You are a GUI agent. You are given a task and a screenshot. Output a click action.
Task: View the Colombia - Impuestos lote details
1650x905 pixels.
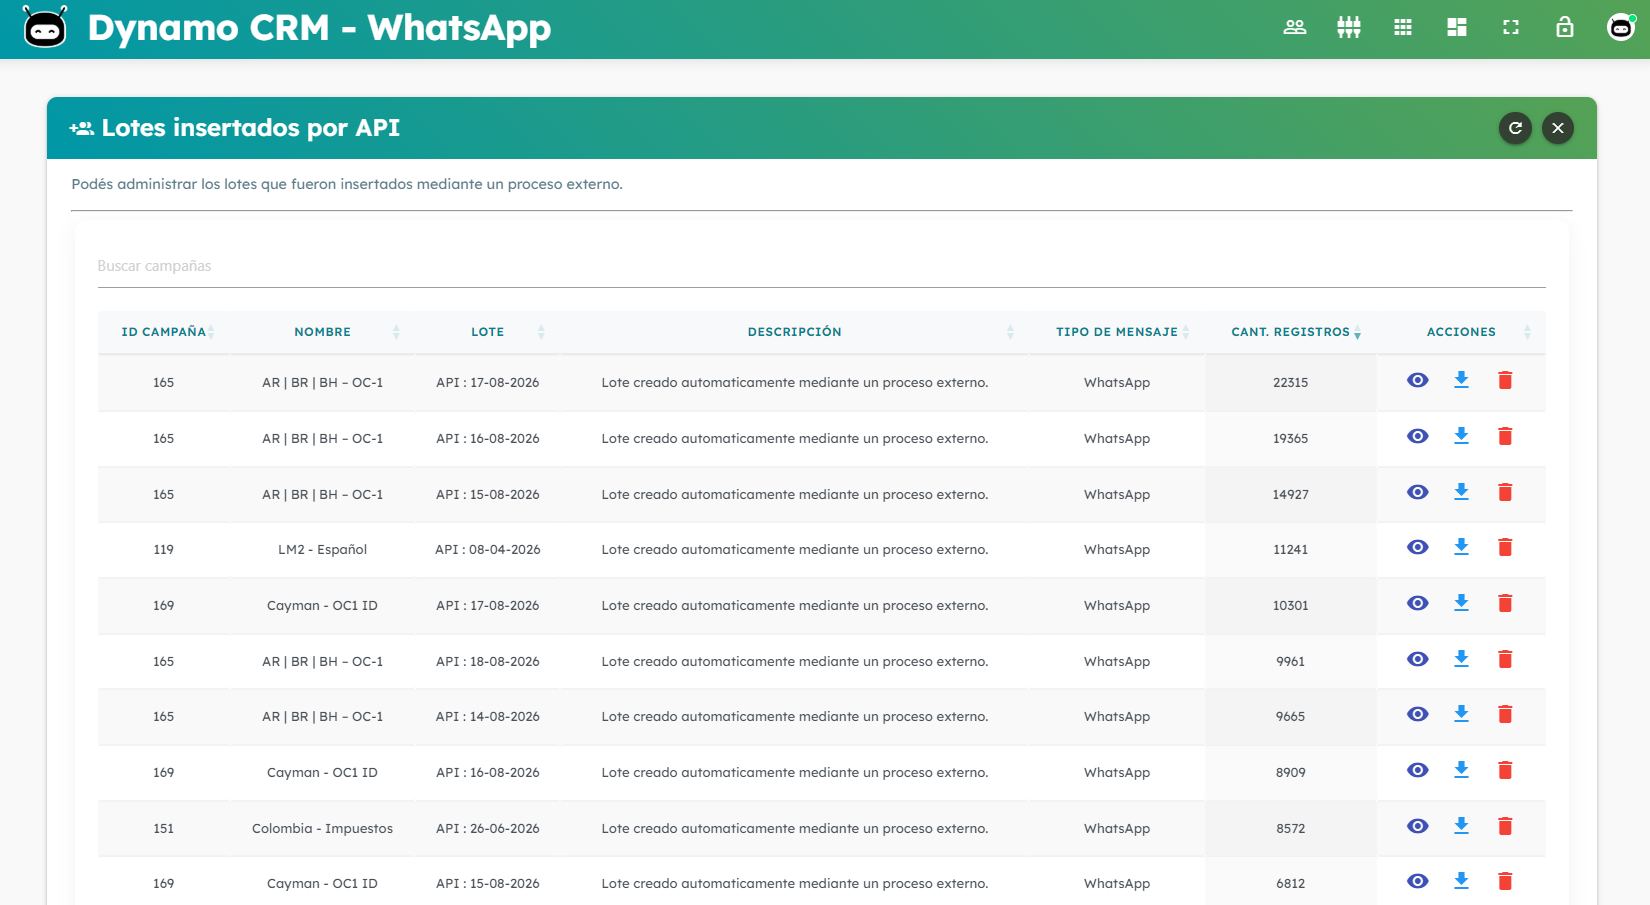tap(1418, 827)
